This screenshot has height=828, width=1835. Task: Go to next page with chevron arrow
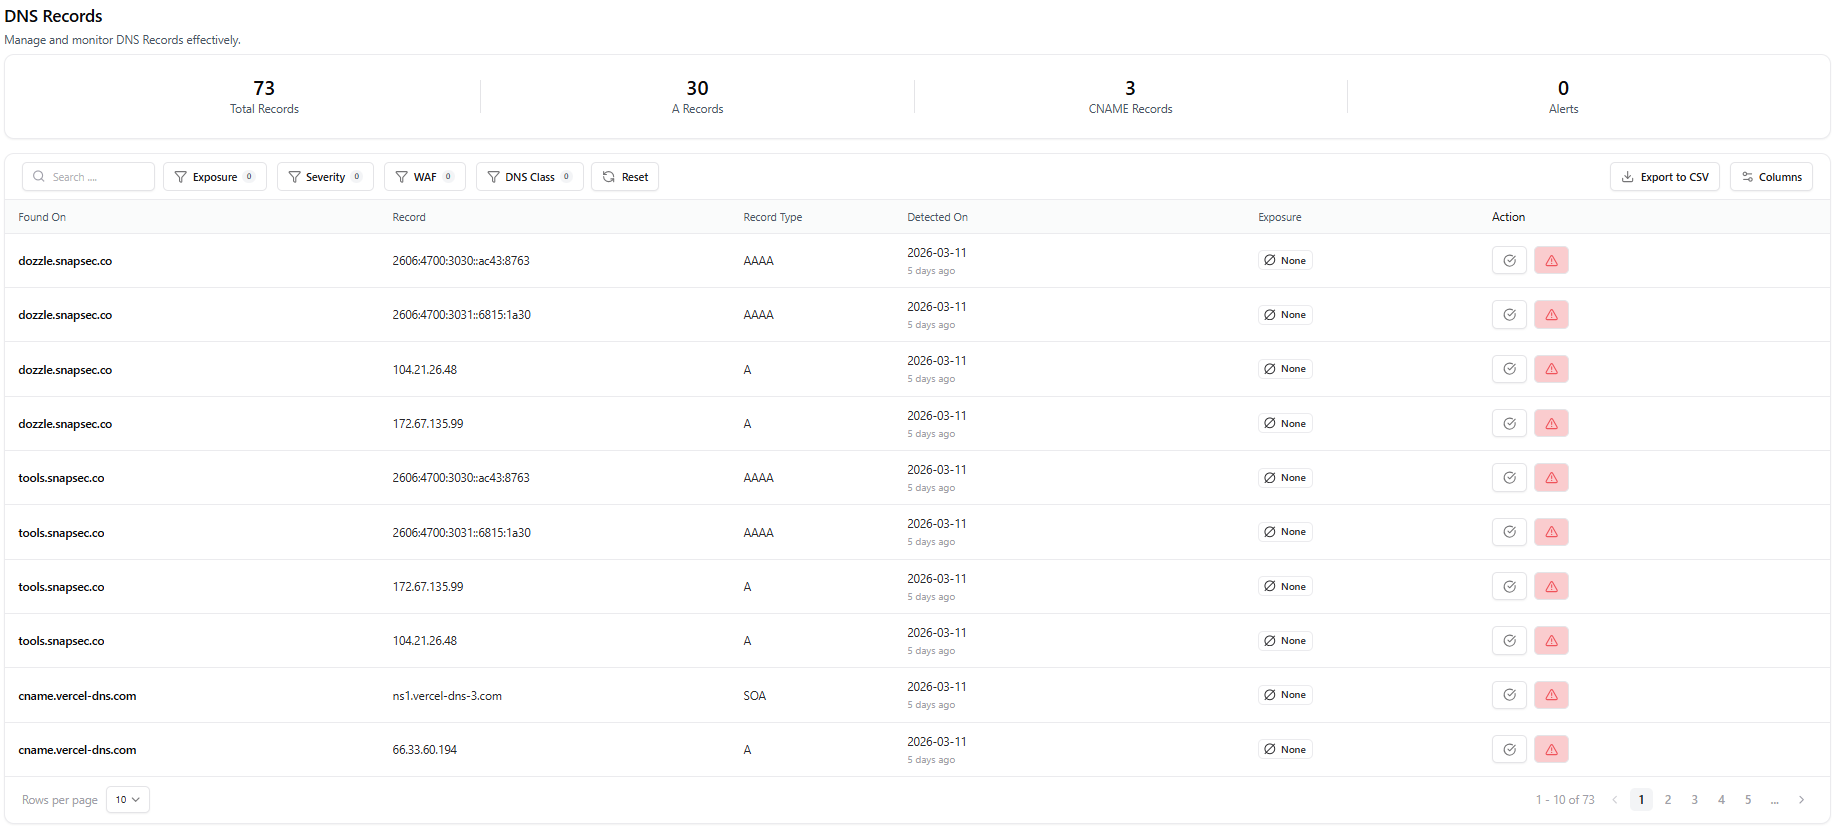tap(1801, 799)
